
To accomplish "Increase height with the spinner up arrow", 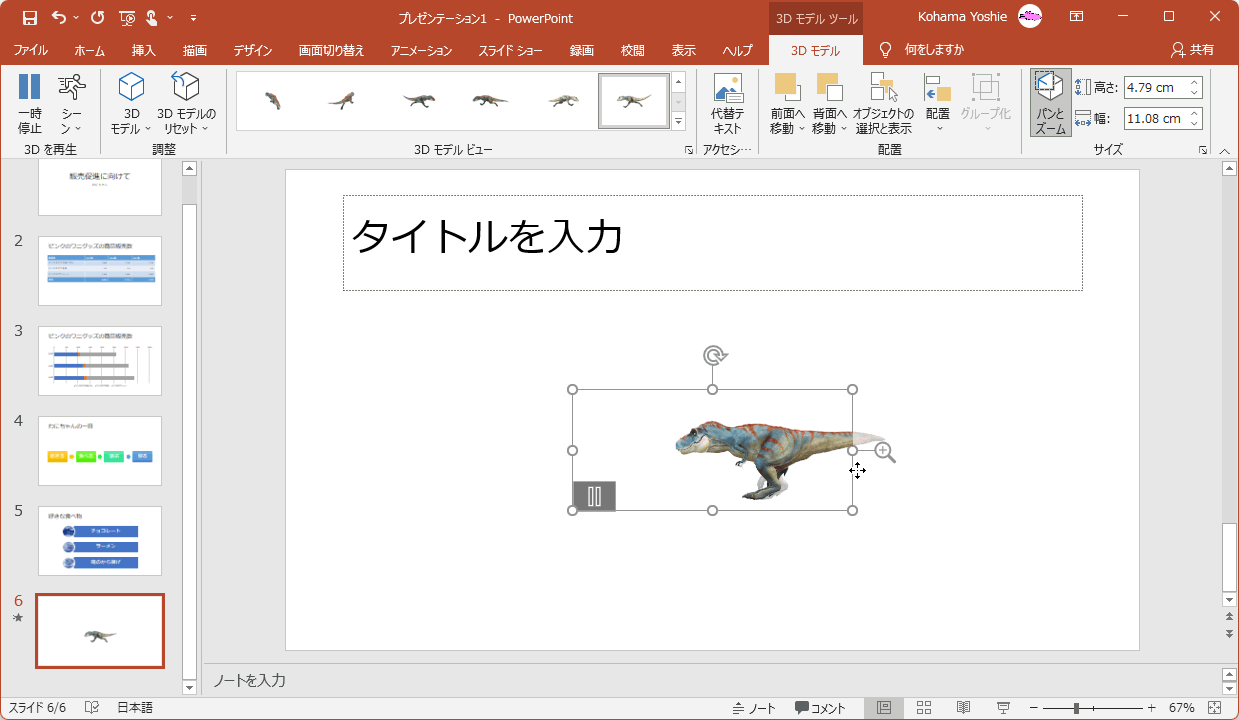I will (1194, 82).
